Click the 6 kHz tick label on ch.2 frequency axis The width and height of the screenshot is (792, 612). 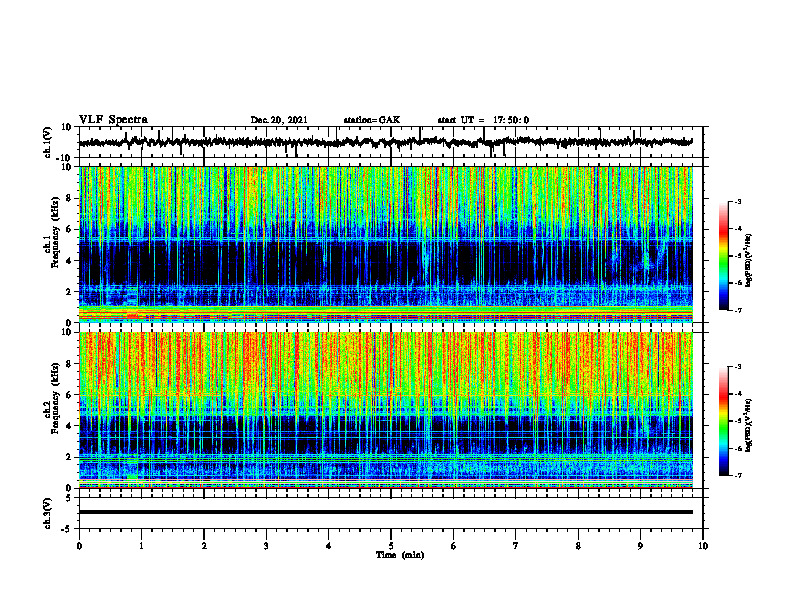pos(69,395)
